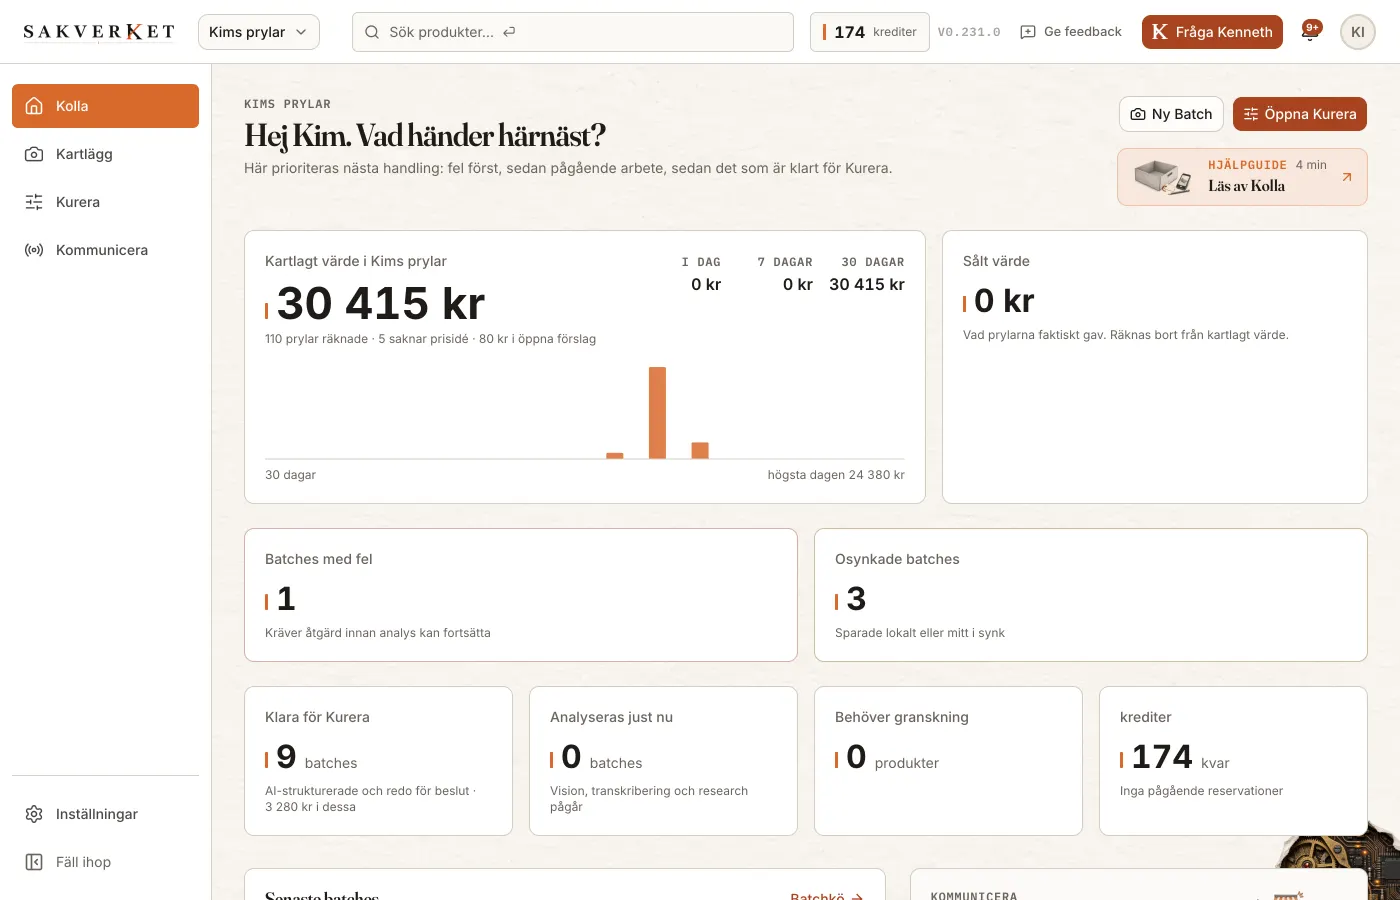This screenshot has width=1400, height=900.
Task: Go to Kolla in the sidebar
Action: coord(105,106)
